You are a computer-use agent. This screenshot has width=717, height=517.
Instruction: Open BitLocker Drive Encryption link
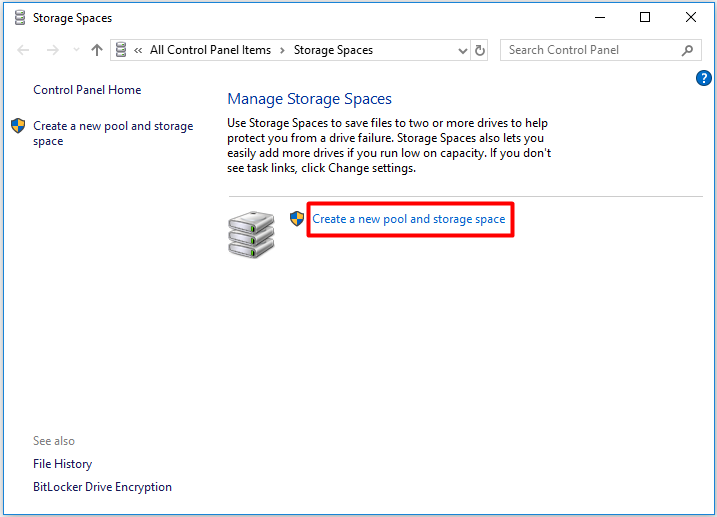coord(102,487)
